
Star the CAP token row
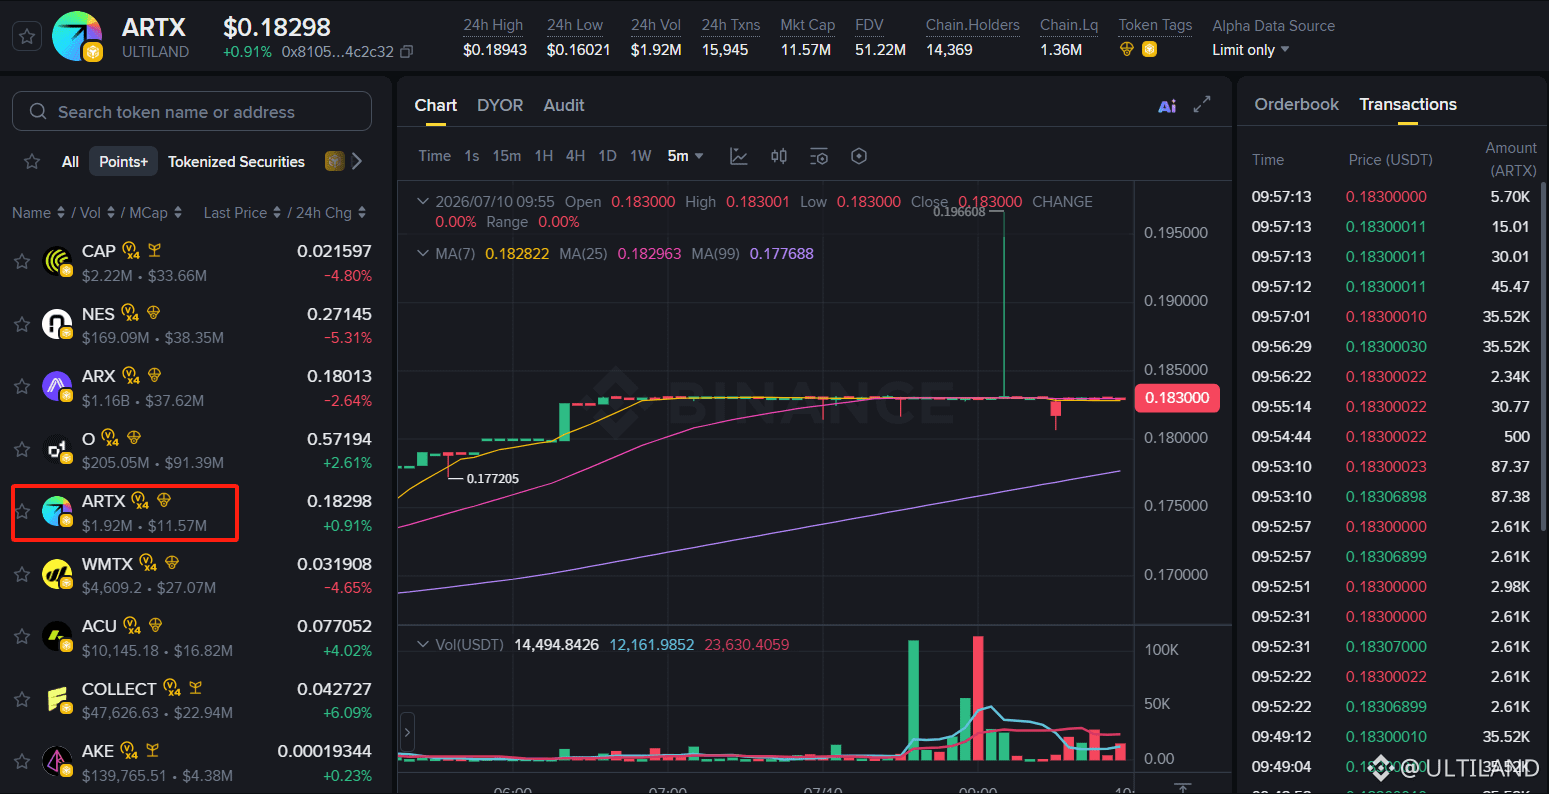coord(21,262)
